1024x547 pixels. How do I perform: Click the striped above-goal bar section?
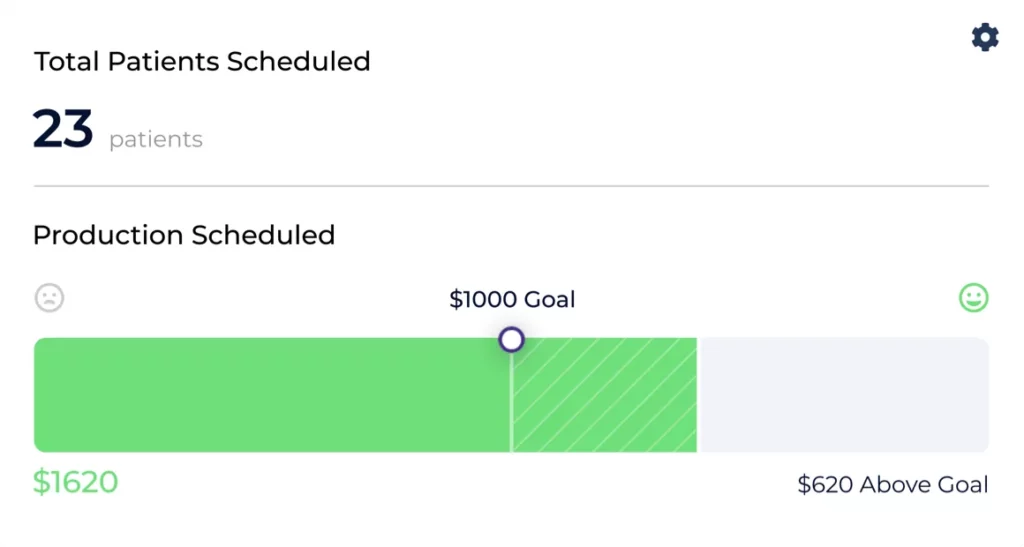pos(604,395)
